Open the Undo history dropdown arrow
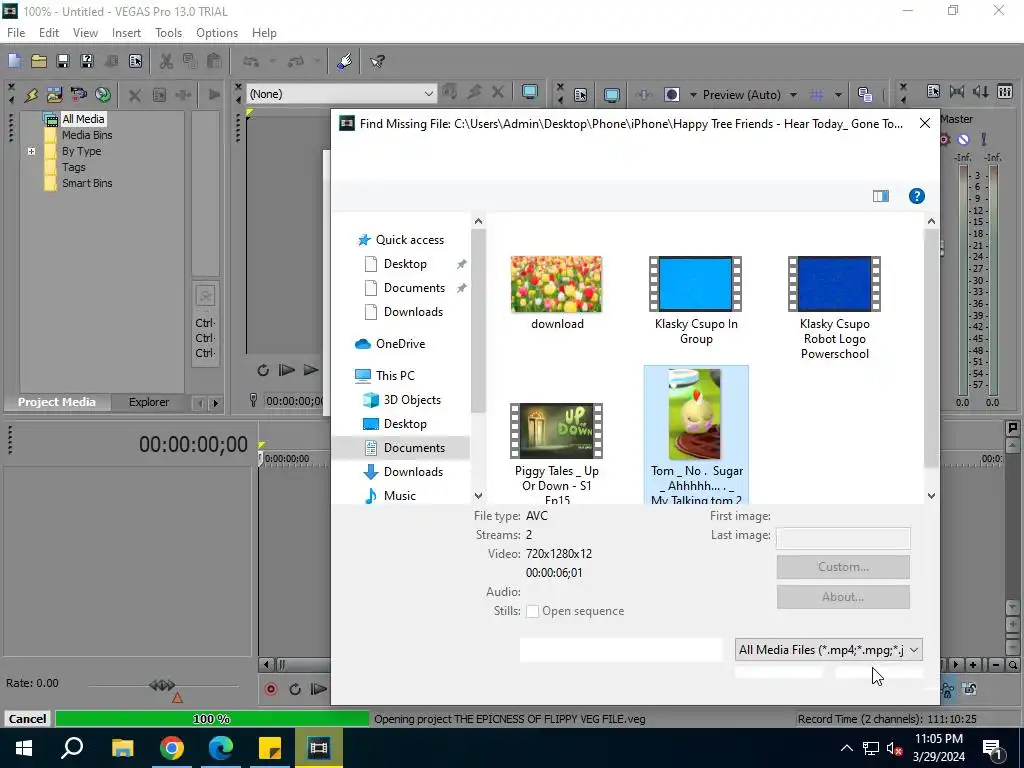 click(272, 61)
